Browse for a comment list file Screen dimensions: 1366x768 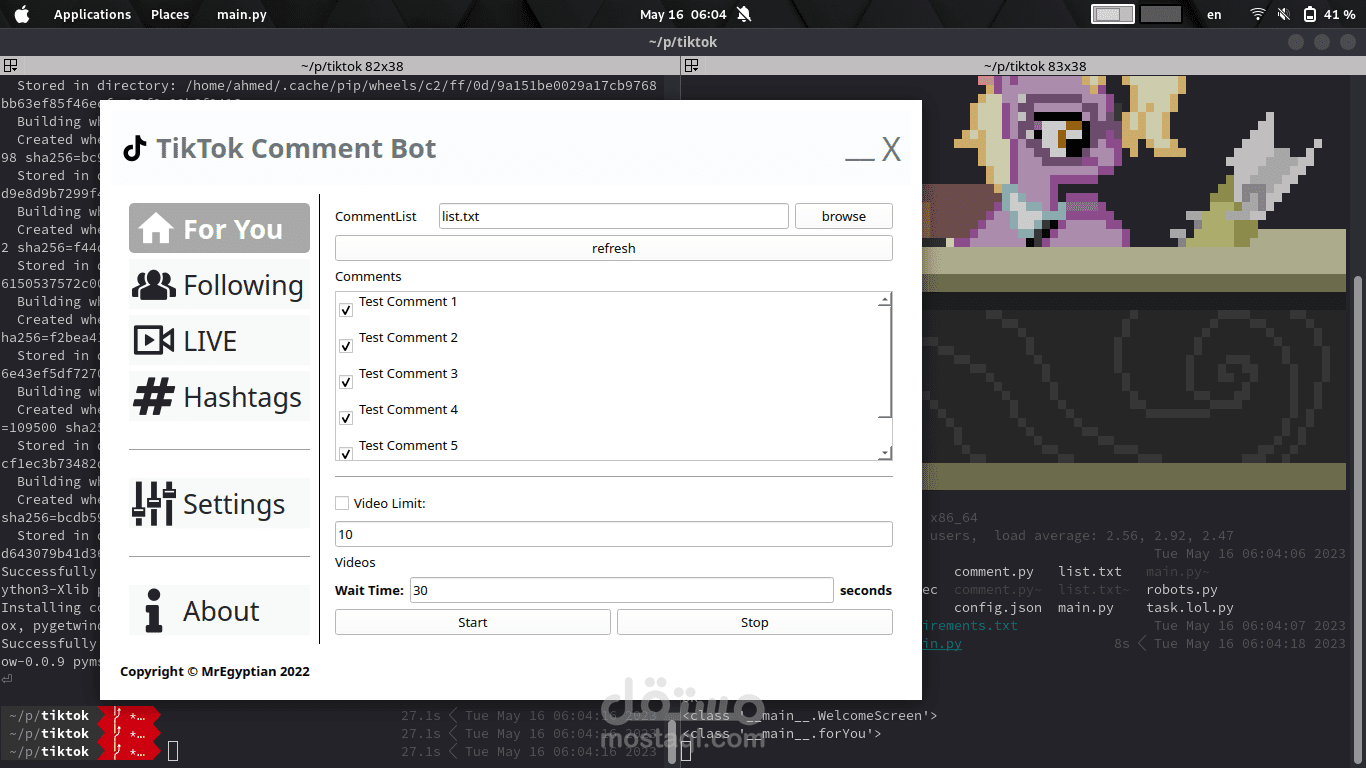tap(844, 216)
